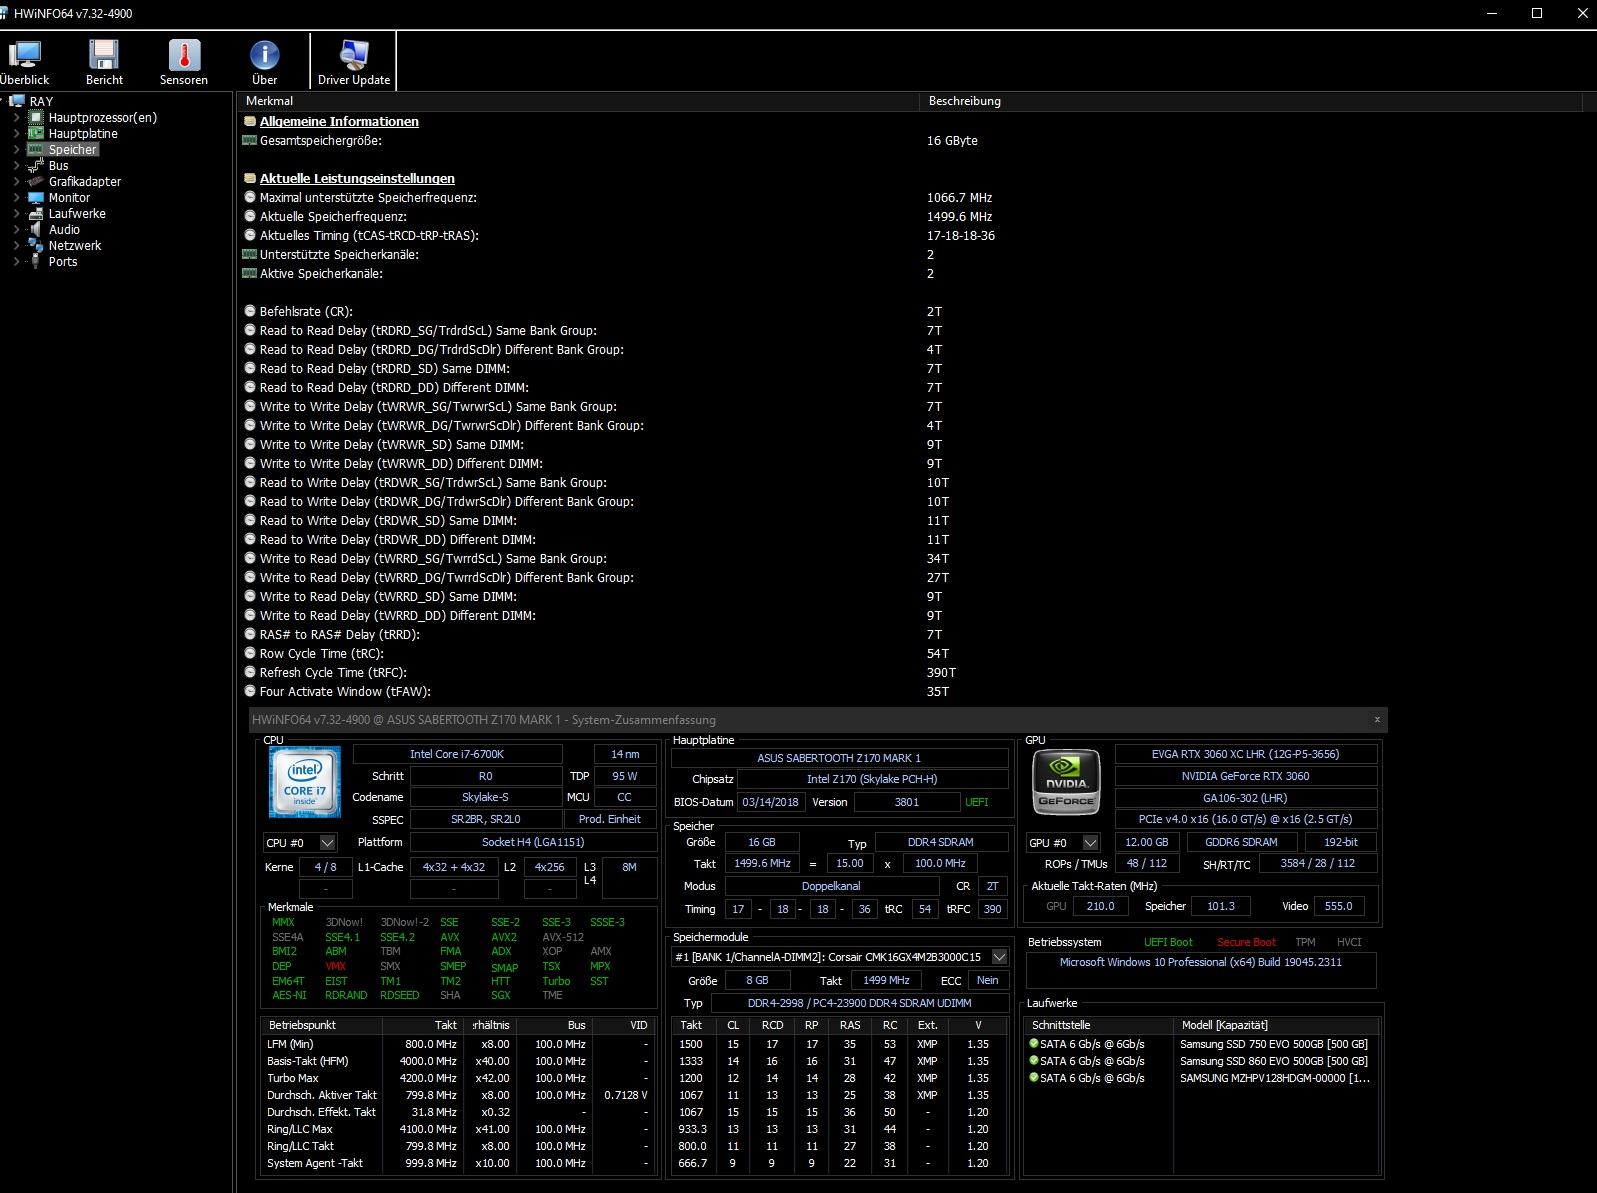1597x1193 pixels.
Task: Close the System-Zusammenfassung panel
Action: tap(1377, 719)
